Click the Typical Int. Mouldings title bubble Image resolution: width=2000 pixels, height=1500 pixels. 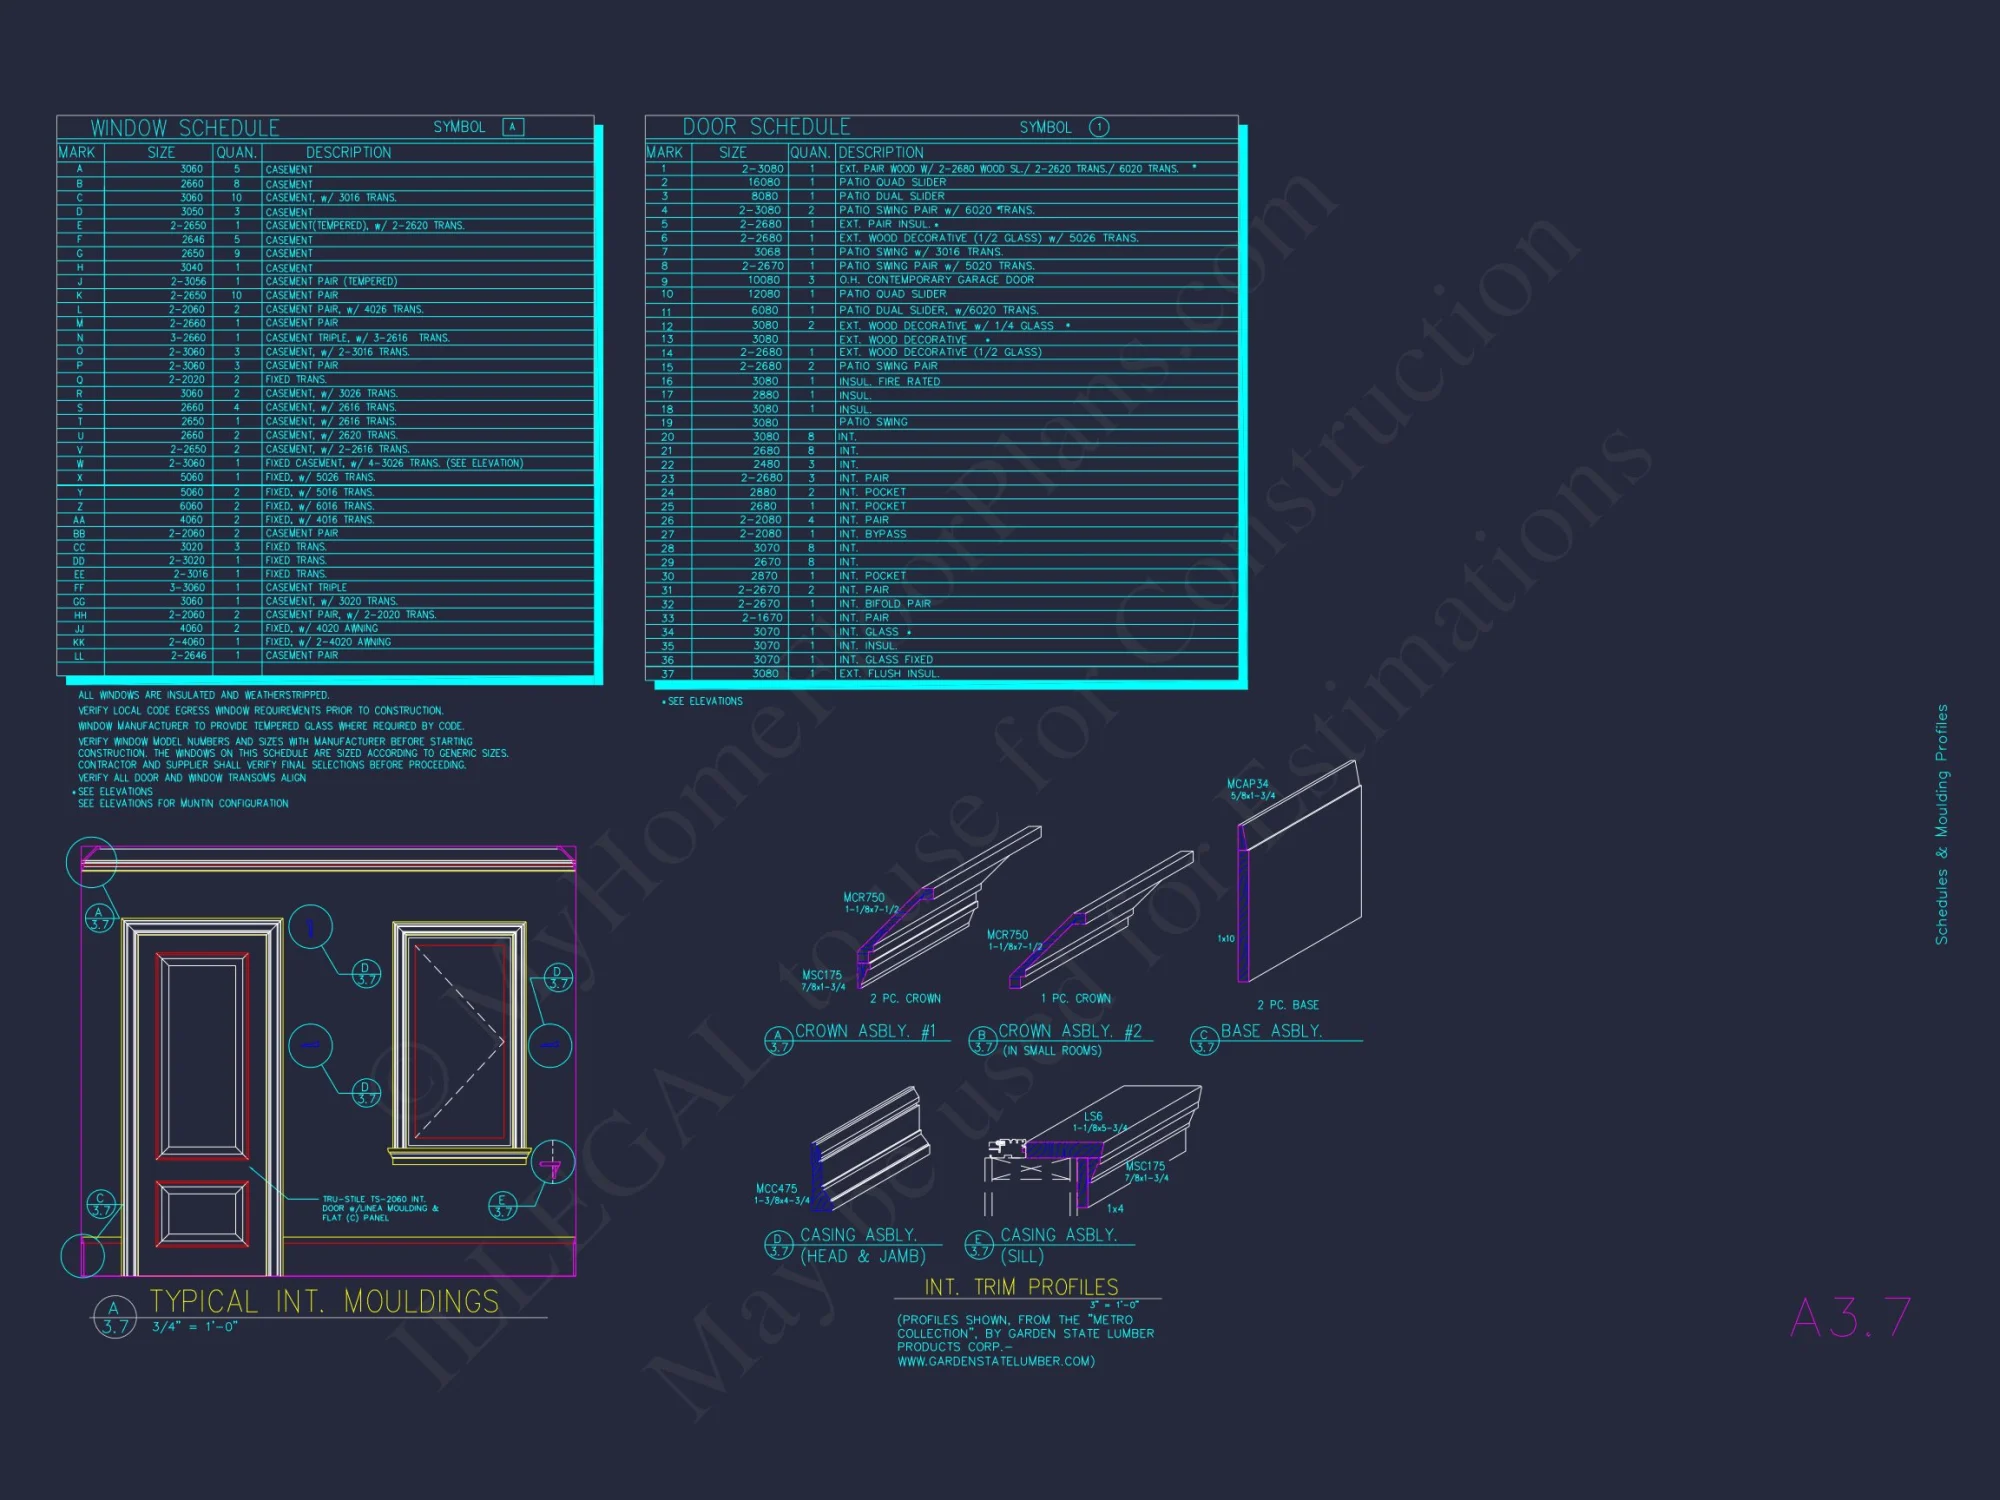click(x=114, y=1317)
